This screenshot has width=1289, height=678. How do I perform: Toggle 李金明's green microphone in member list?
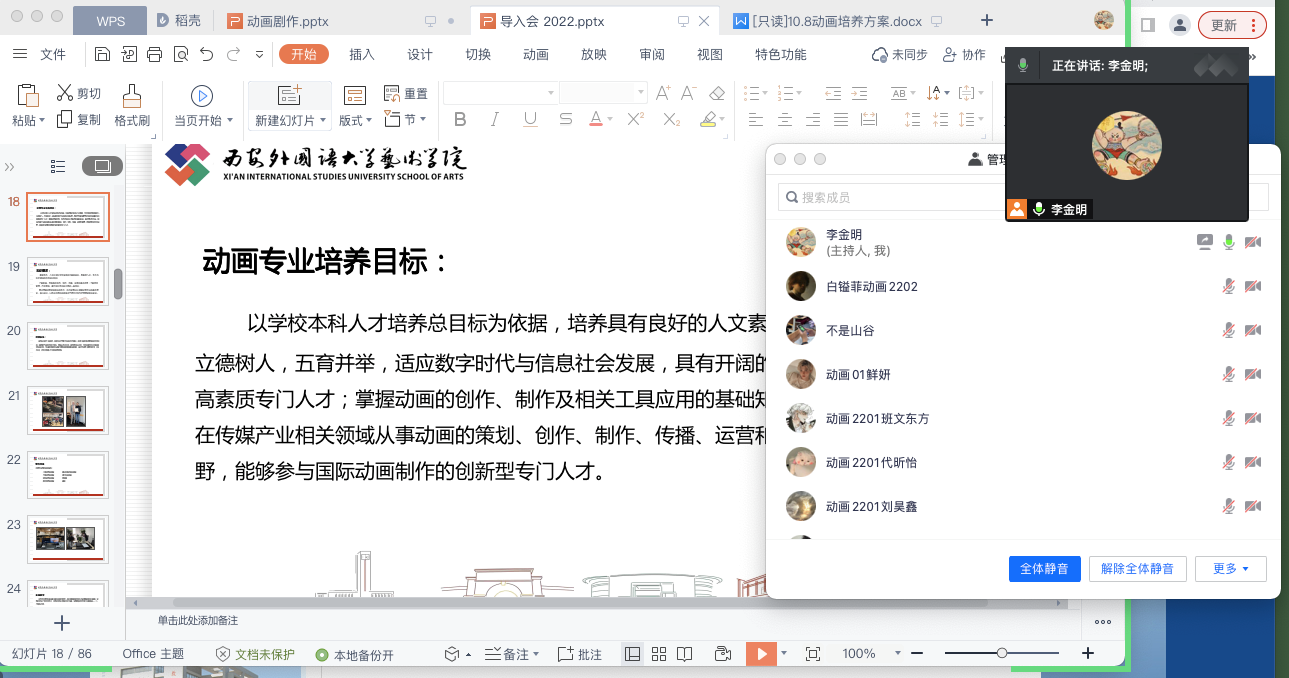coord(1229,242)
